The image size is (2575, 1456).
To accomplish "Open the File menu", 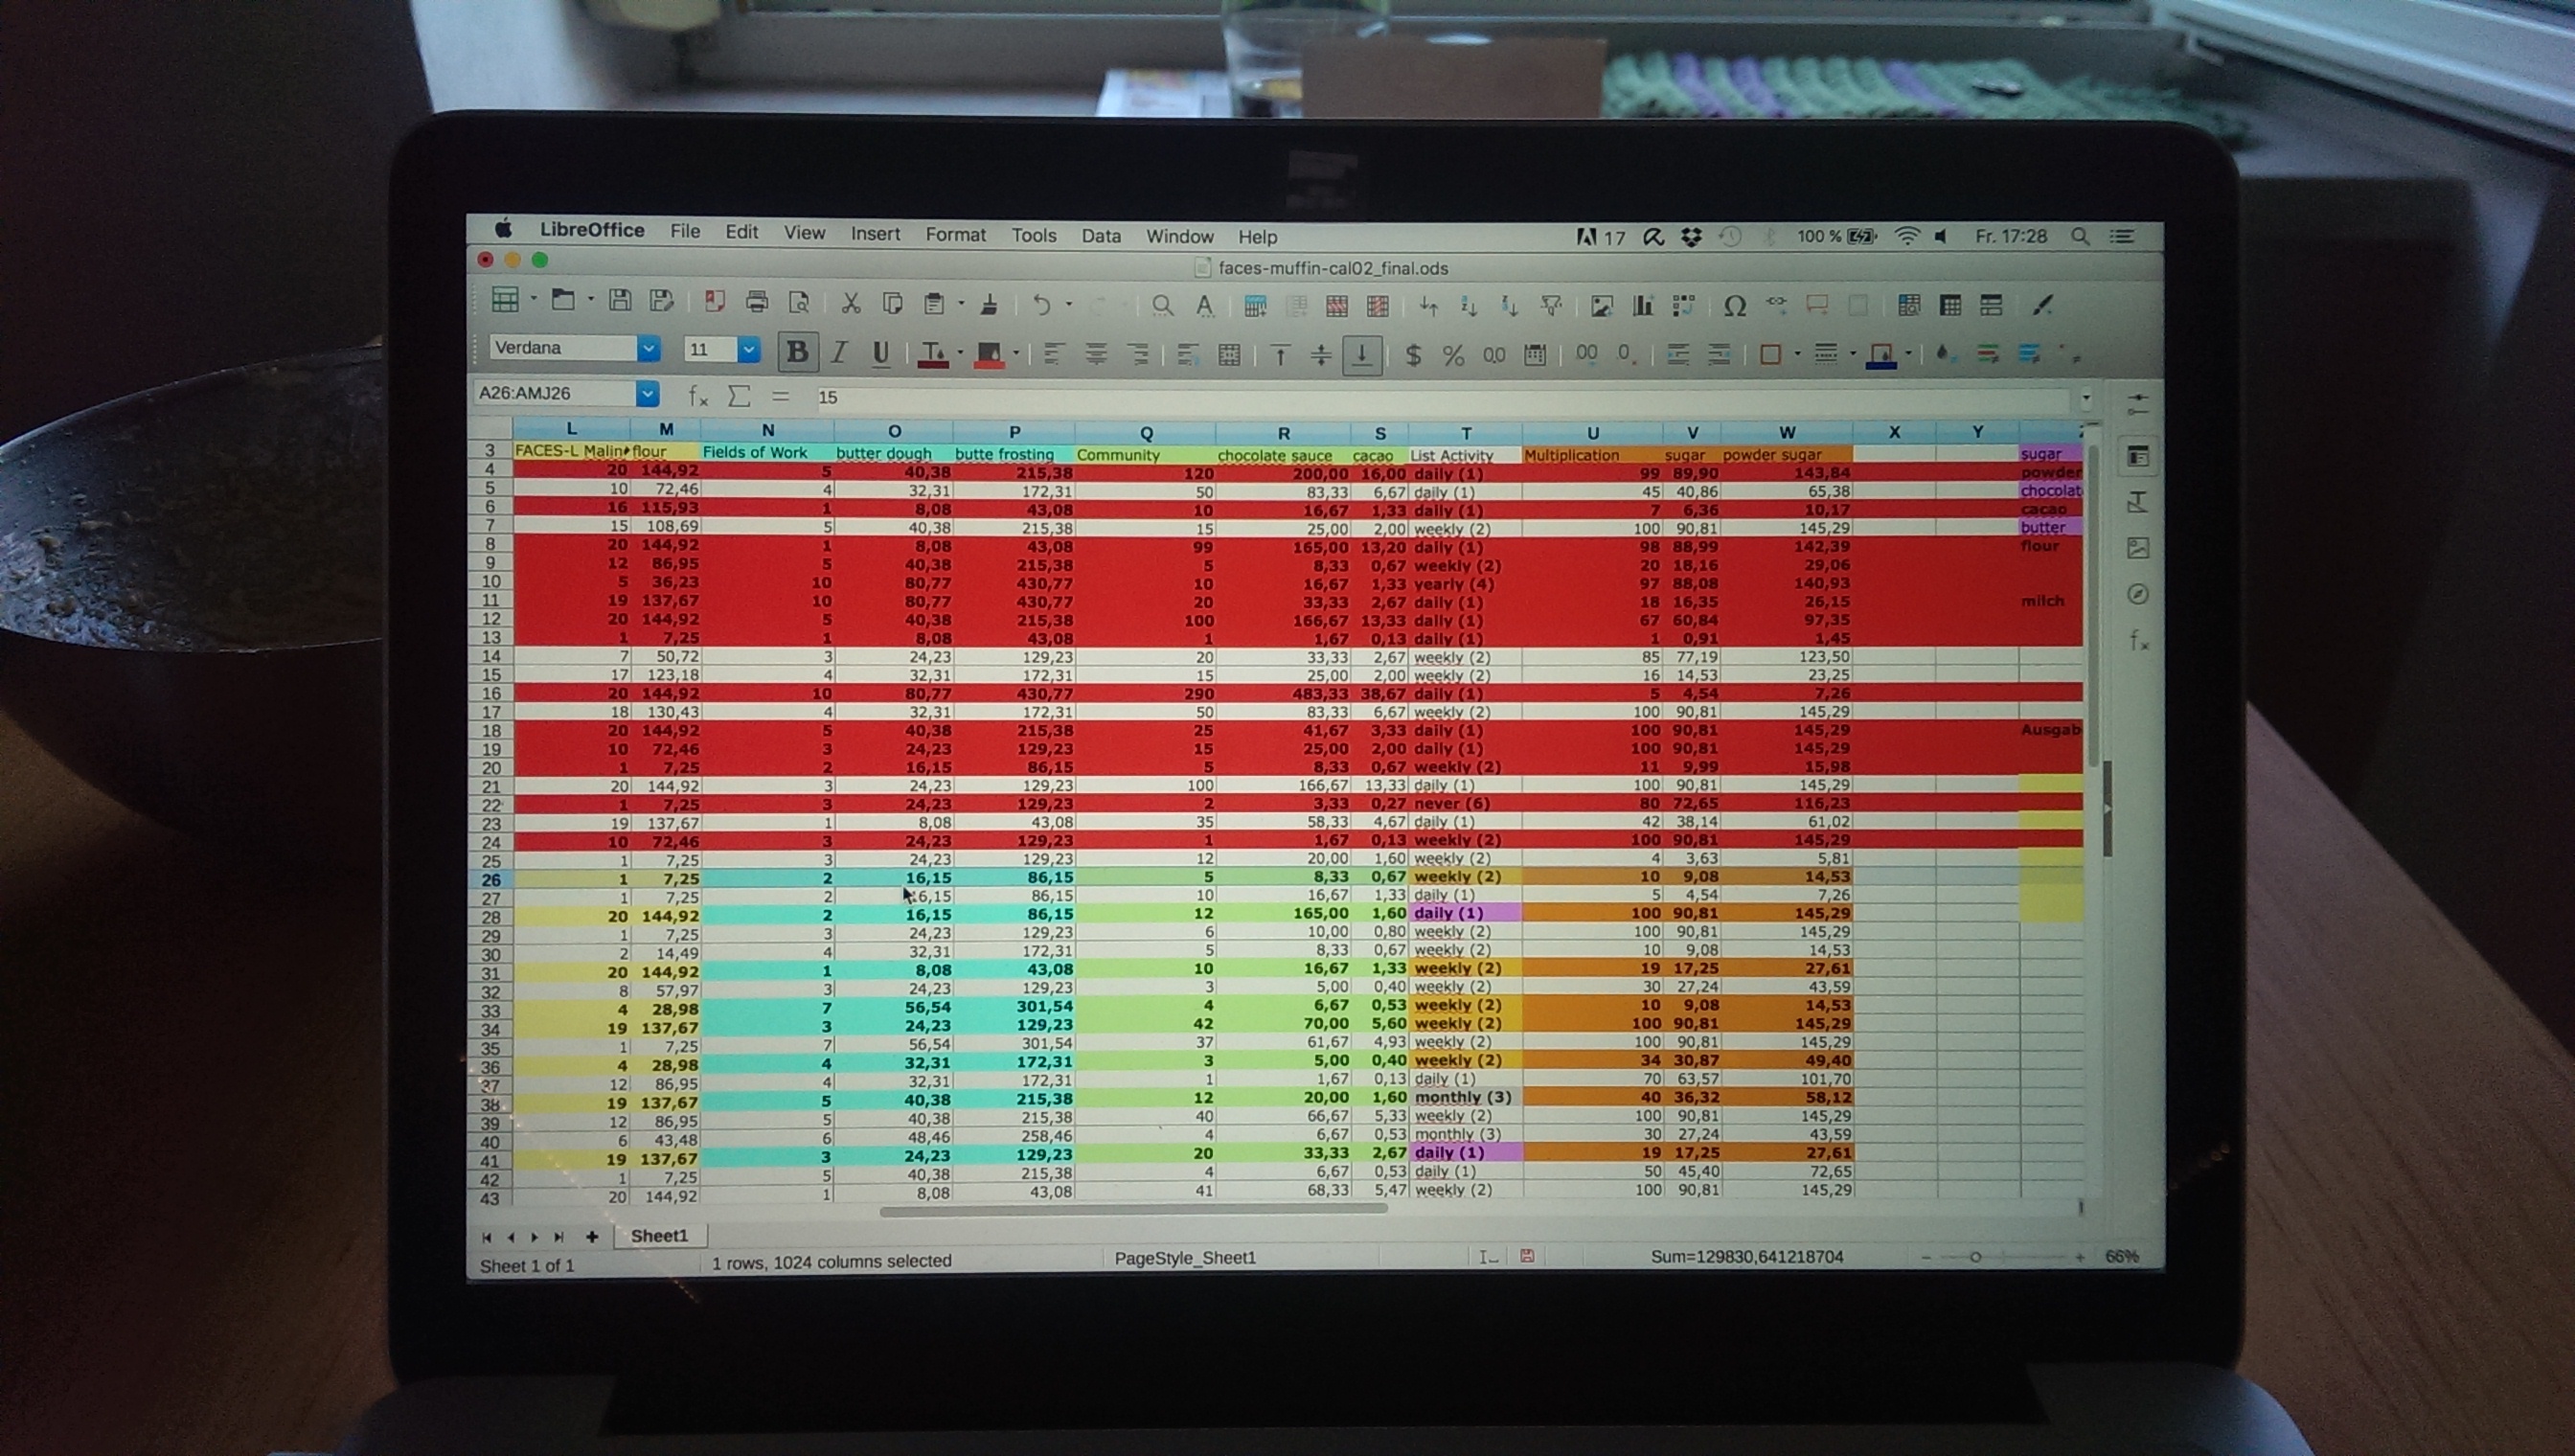I will pos(684,231).
